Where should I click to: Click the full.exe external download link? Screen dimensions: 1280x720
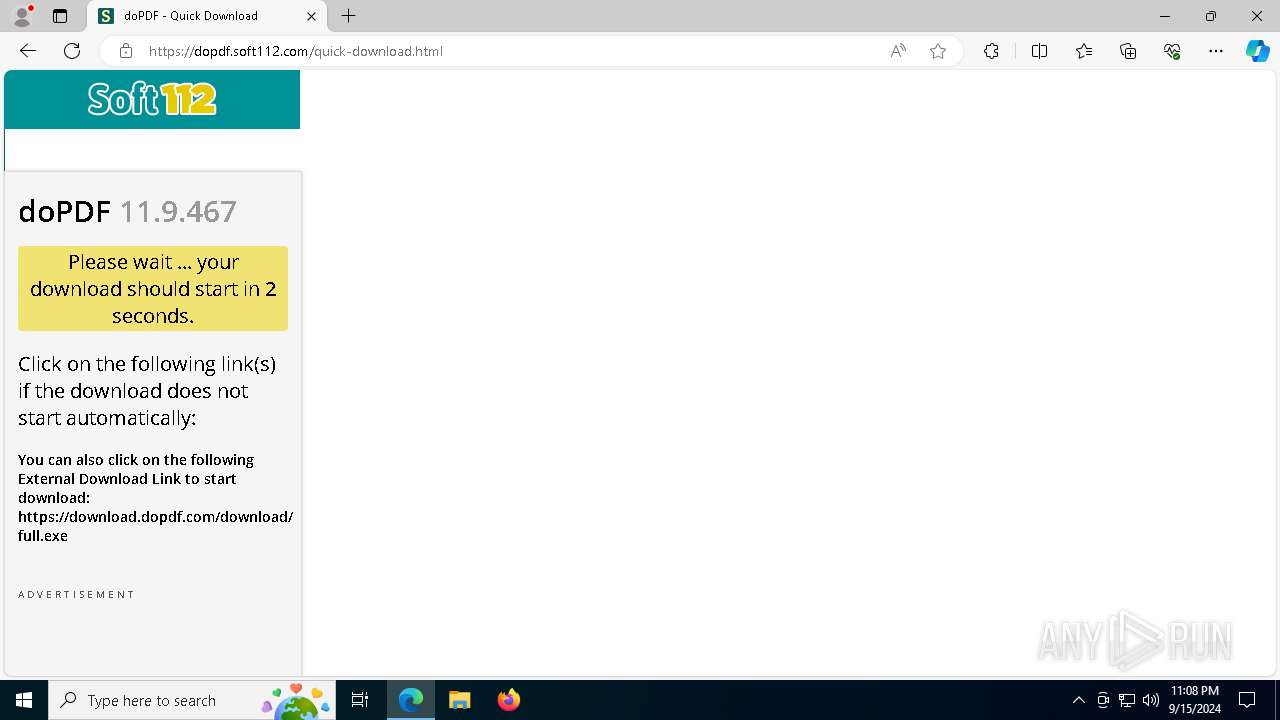pos(155,526)
